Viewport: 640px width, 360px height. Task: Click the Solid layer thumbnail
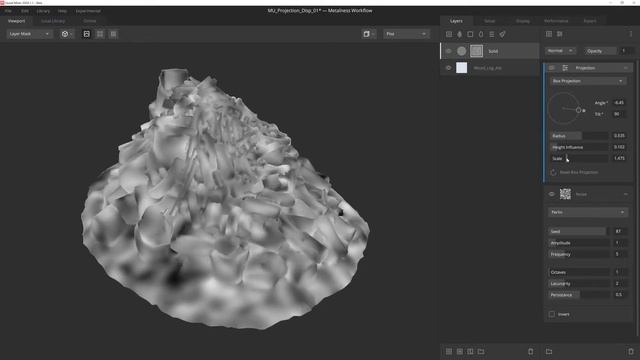[x=476, y=51]
